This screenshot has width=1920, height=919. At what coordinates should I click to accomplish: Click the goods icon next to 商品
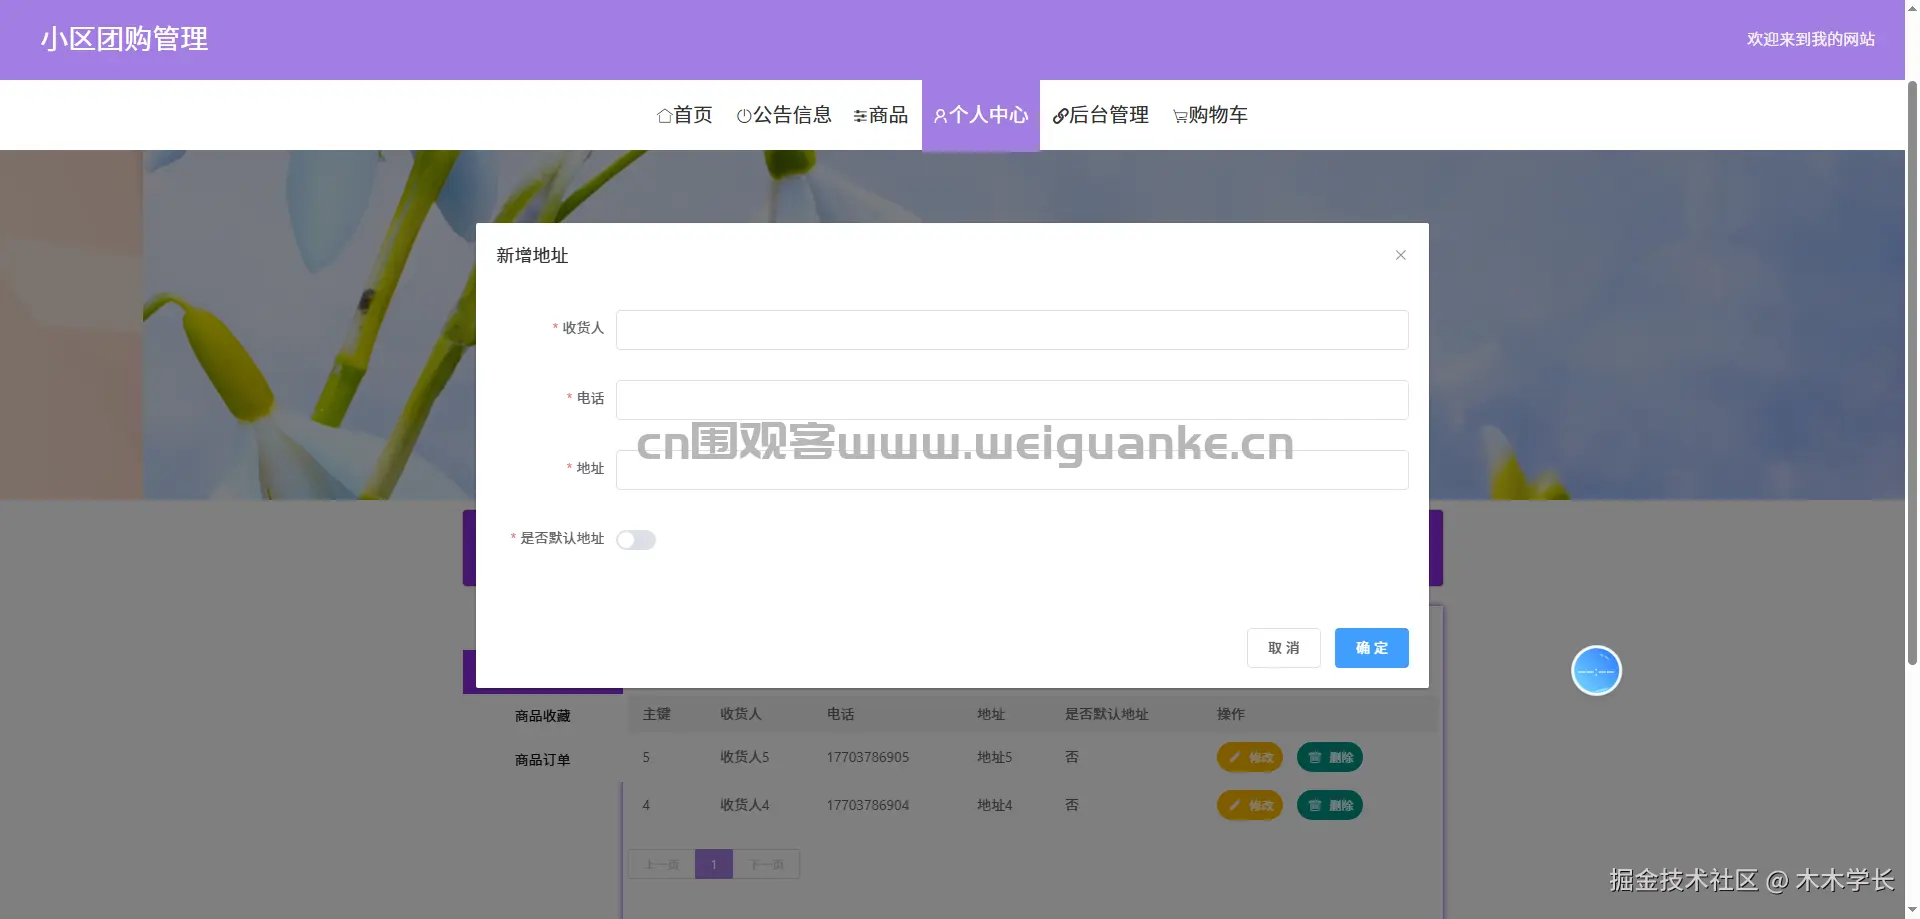click(x=858, y=115)
